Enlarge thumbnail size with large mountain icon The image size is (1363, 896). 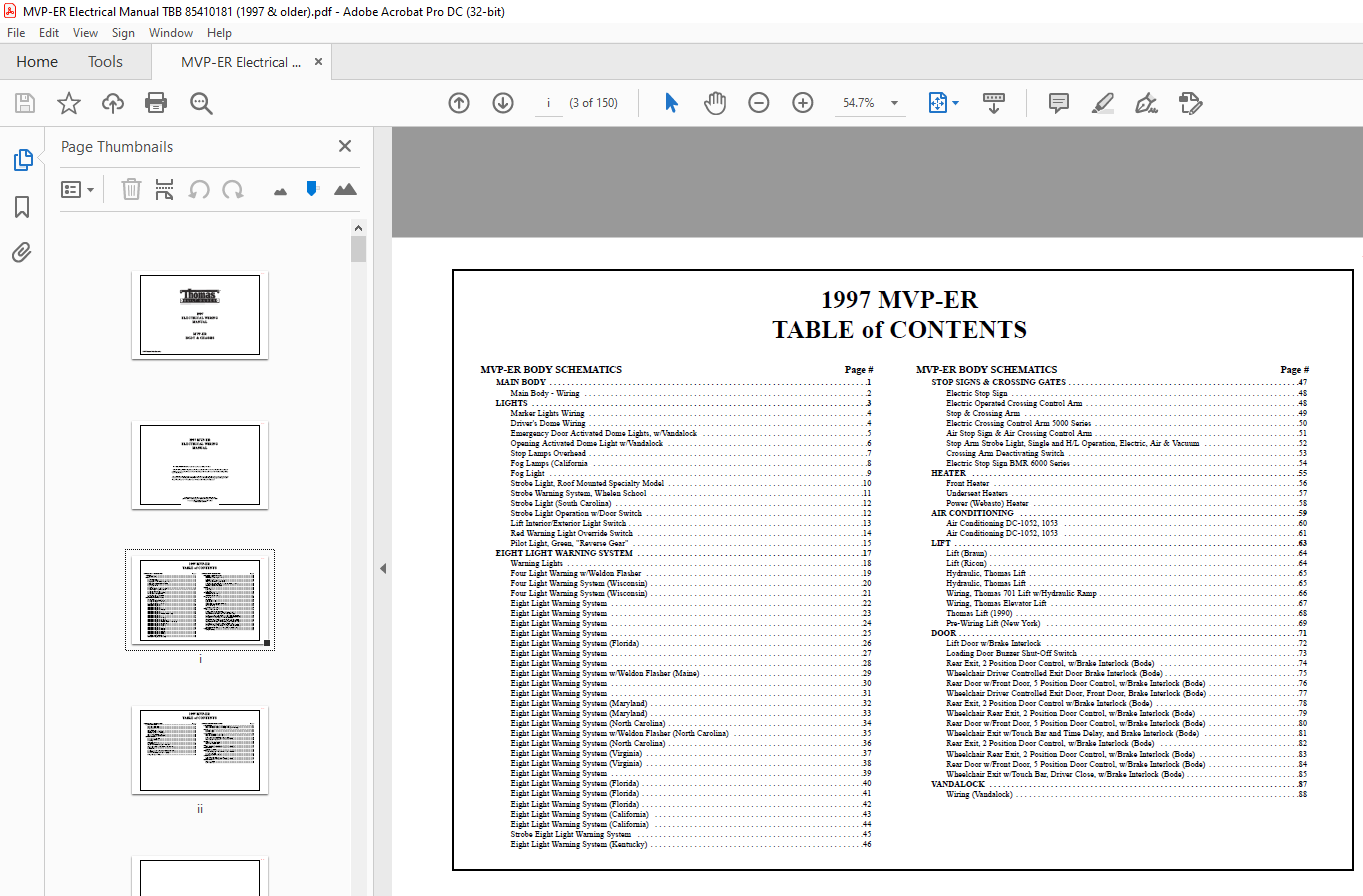[345, 189]
